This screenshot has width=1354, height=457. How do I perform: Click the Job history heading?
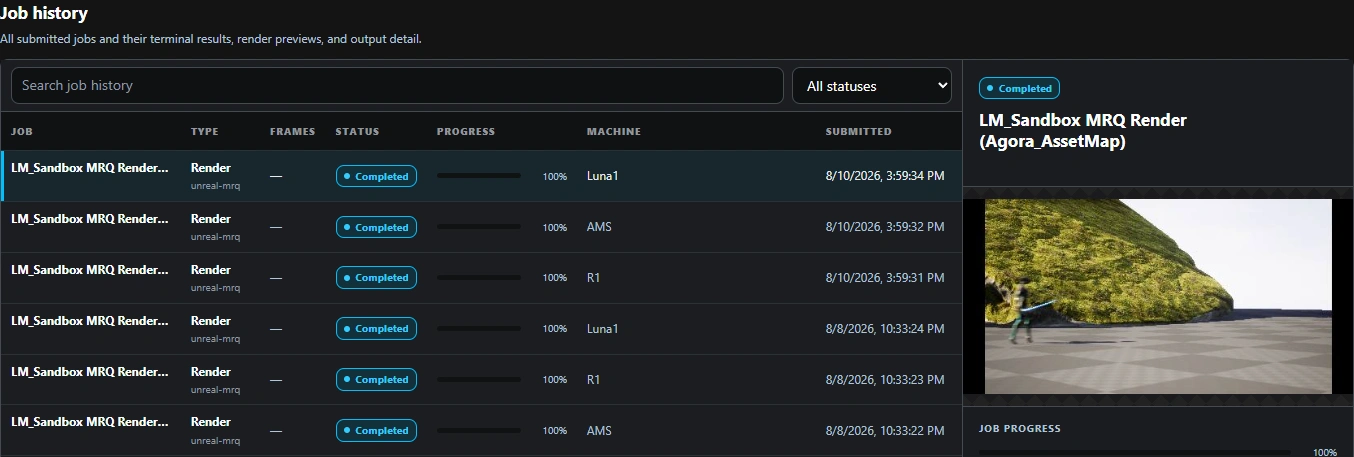44,14
